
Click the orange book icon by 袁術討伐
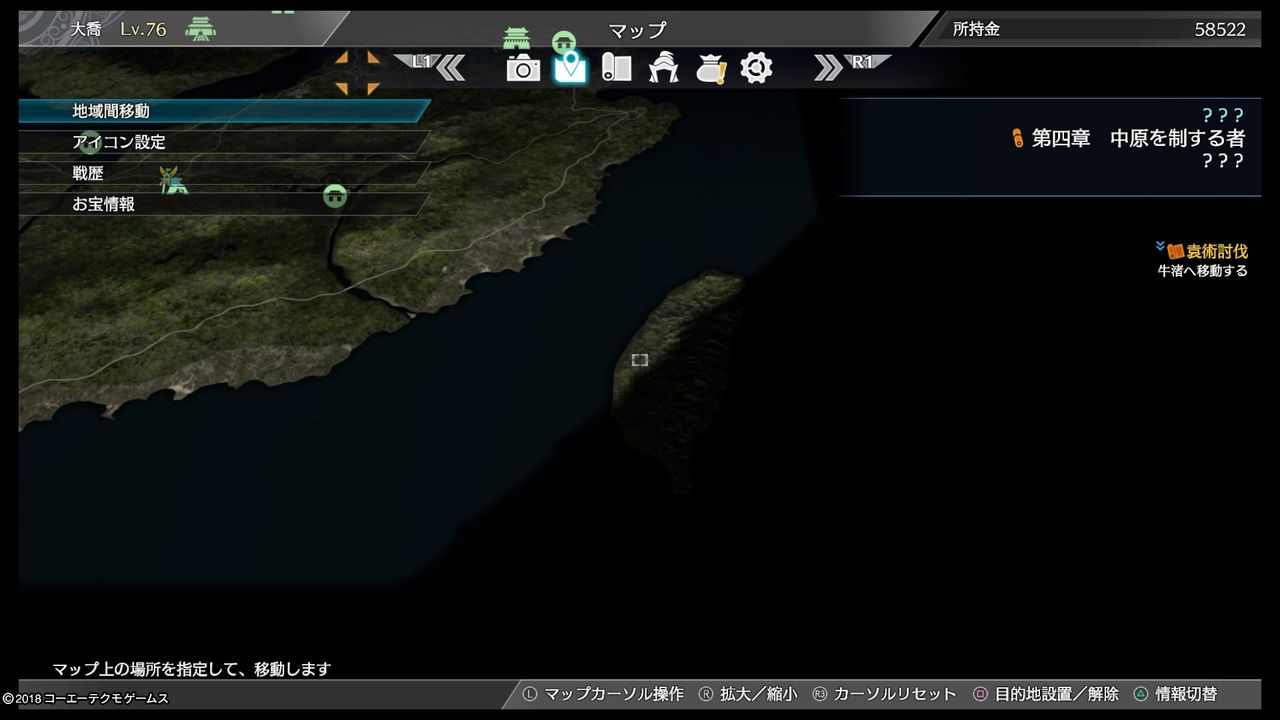point(1176,251)
